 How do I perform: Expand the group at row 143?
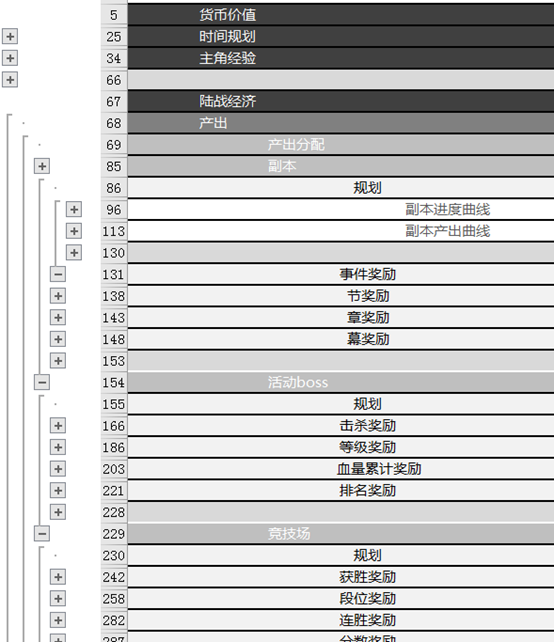click(x=58, y=317)
